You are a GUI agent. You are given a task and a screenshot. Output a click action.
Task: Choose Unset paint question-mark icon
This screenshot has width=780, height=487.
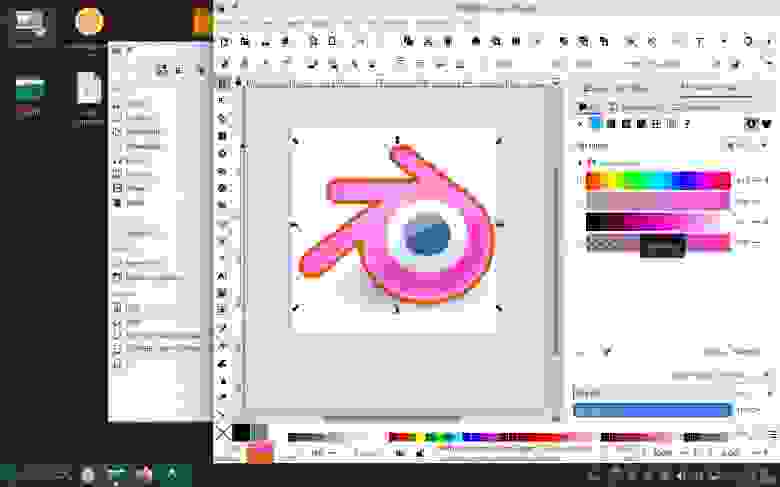click(687, 124)
